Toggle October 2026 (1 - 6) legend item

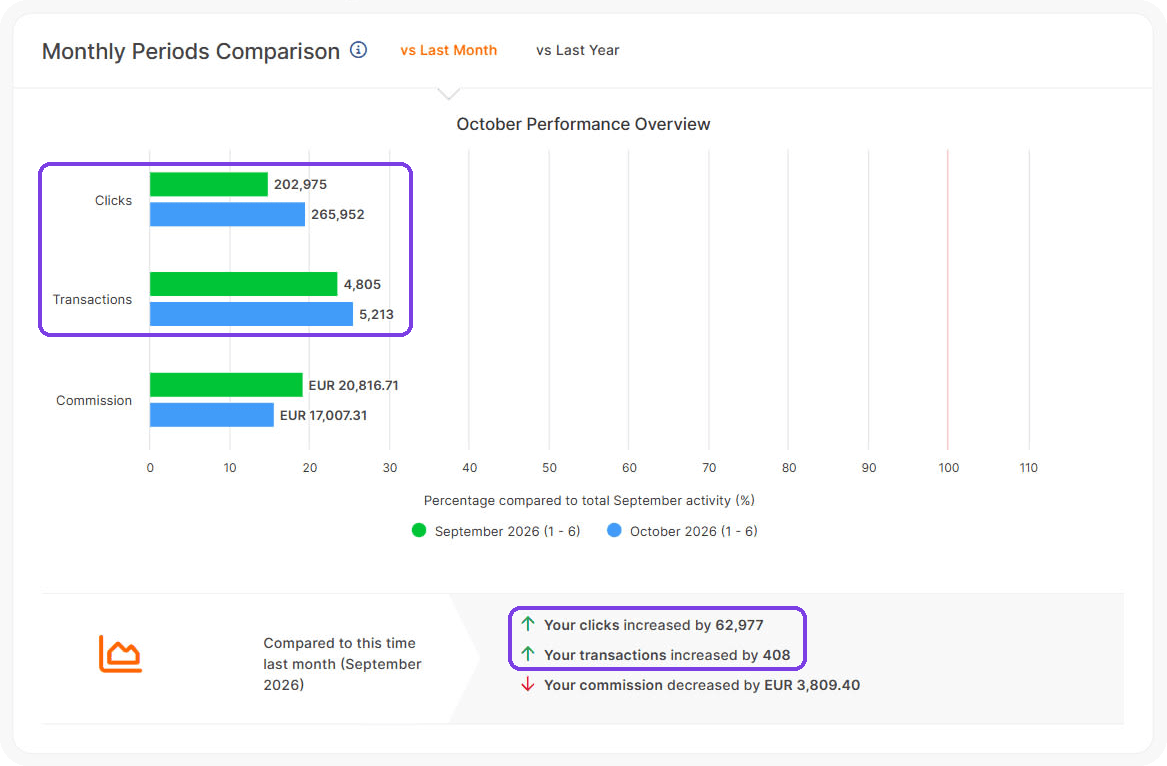(x=682, y=531)
